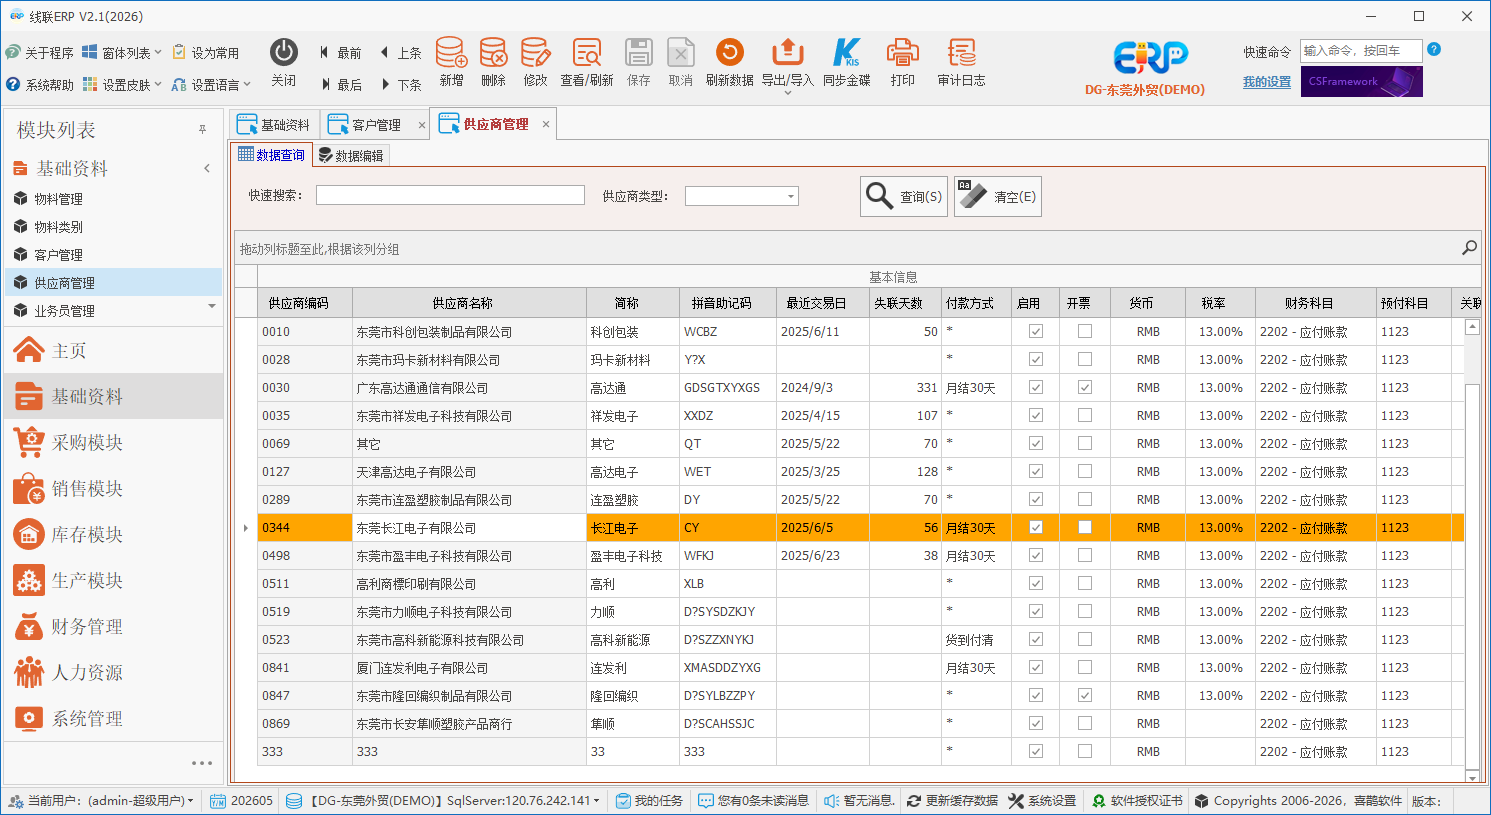Expand the 设置语言 dropdown
Viewport: 1491px width, 815px height.
point(247,84)
